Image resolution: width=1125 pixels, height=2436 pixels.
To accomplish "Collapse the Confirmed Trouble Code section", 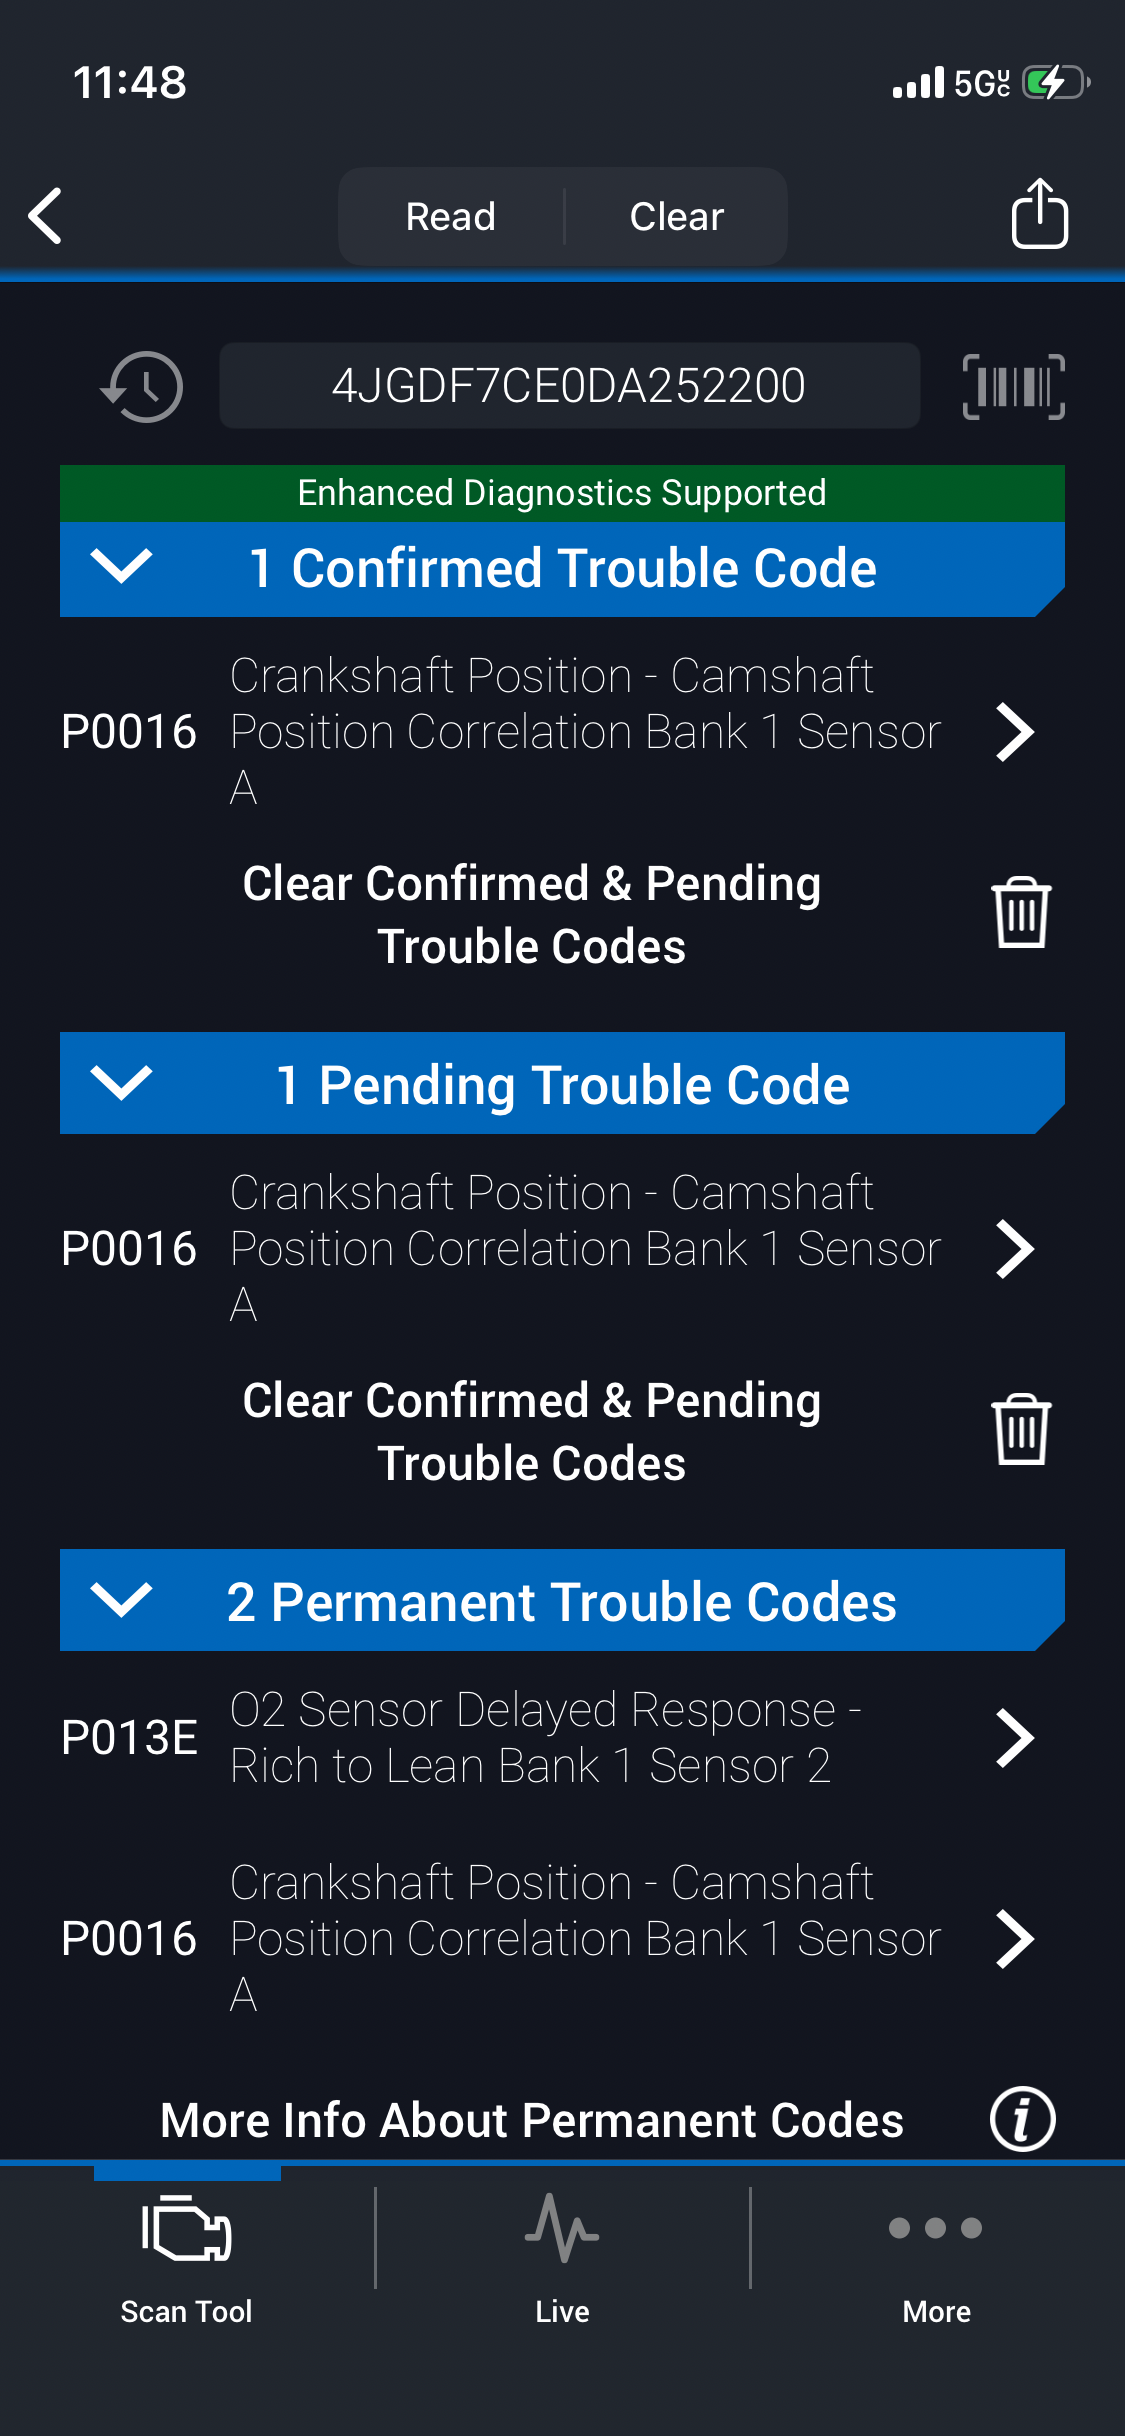I will point(121,567).
